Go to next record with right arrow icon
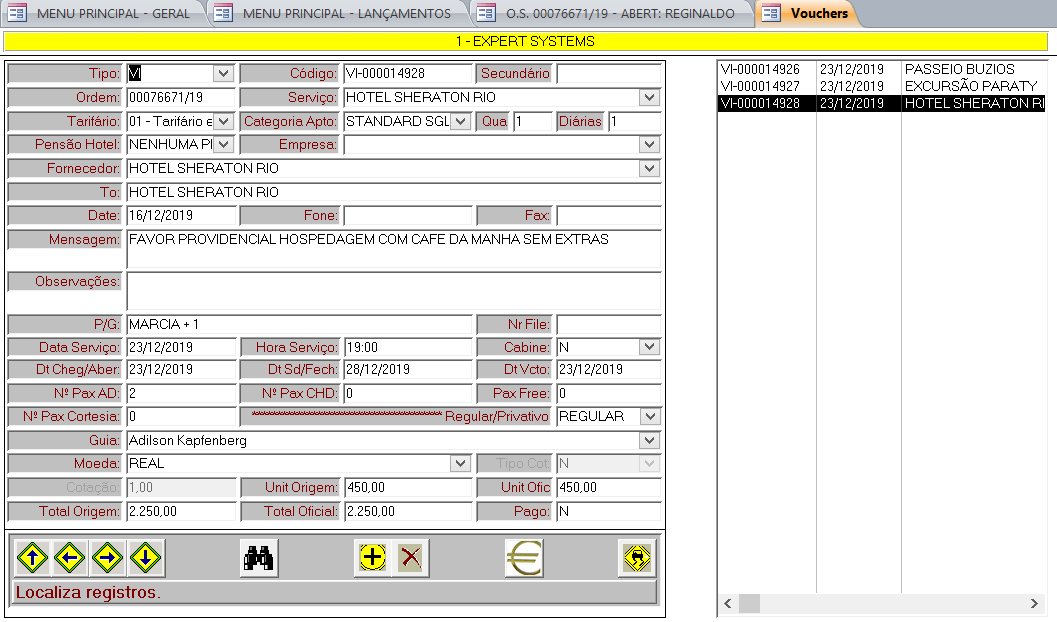The height and width of the screenshot is (622, 1057). 108,558
